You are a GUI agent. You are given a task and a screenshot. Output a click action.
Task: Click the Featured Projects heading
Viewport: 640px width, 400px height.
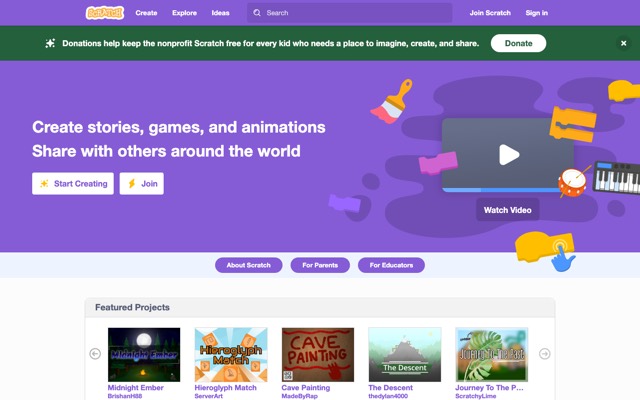[132, 307]
